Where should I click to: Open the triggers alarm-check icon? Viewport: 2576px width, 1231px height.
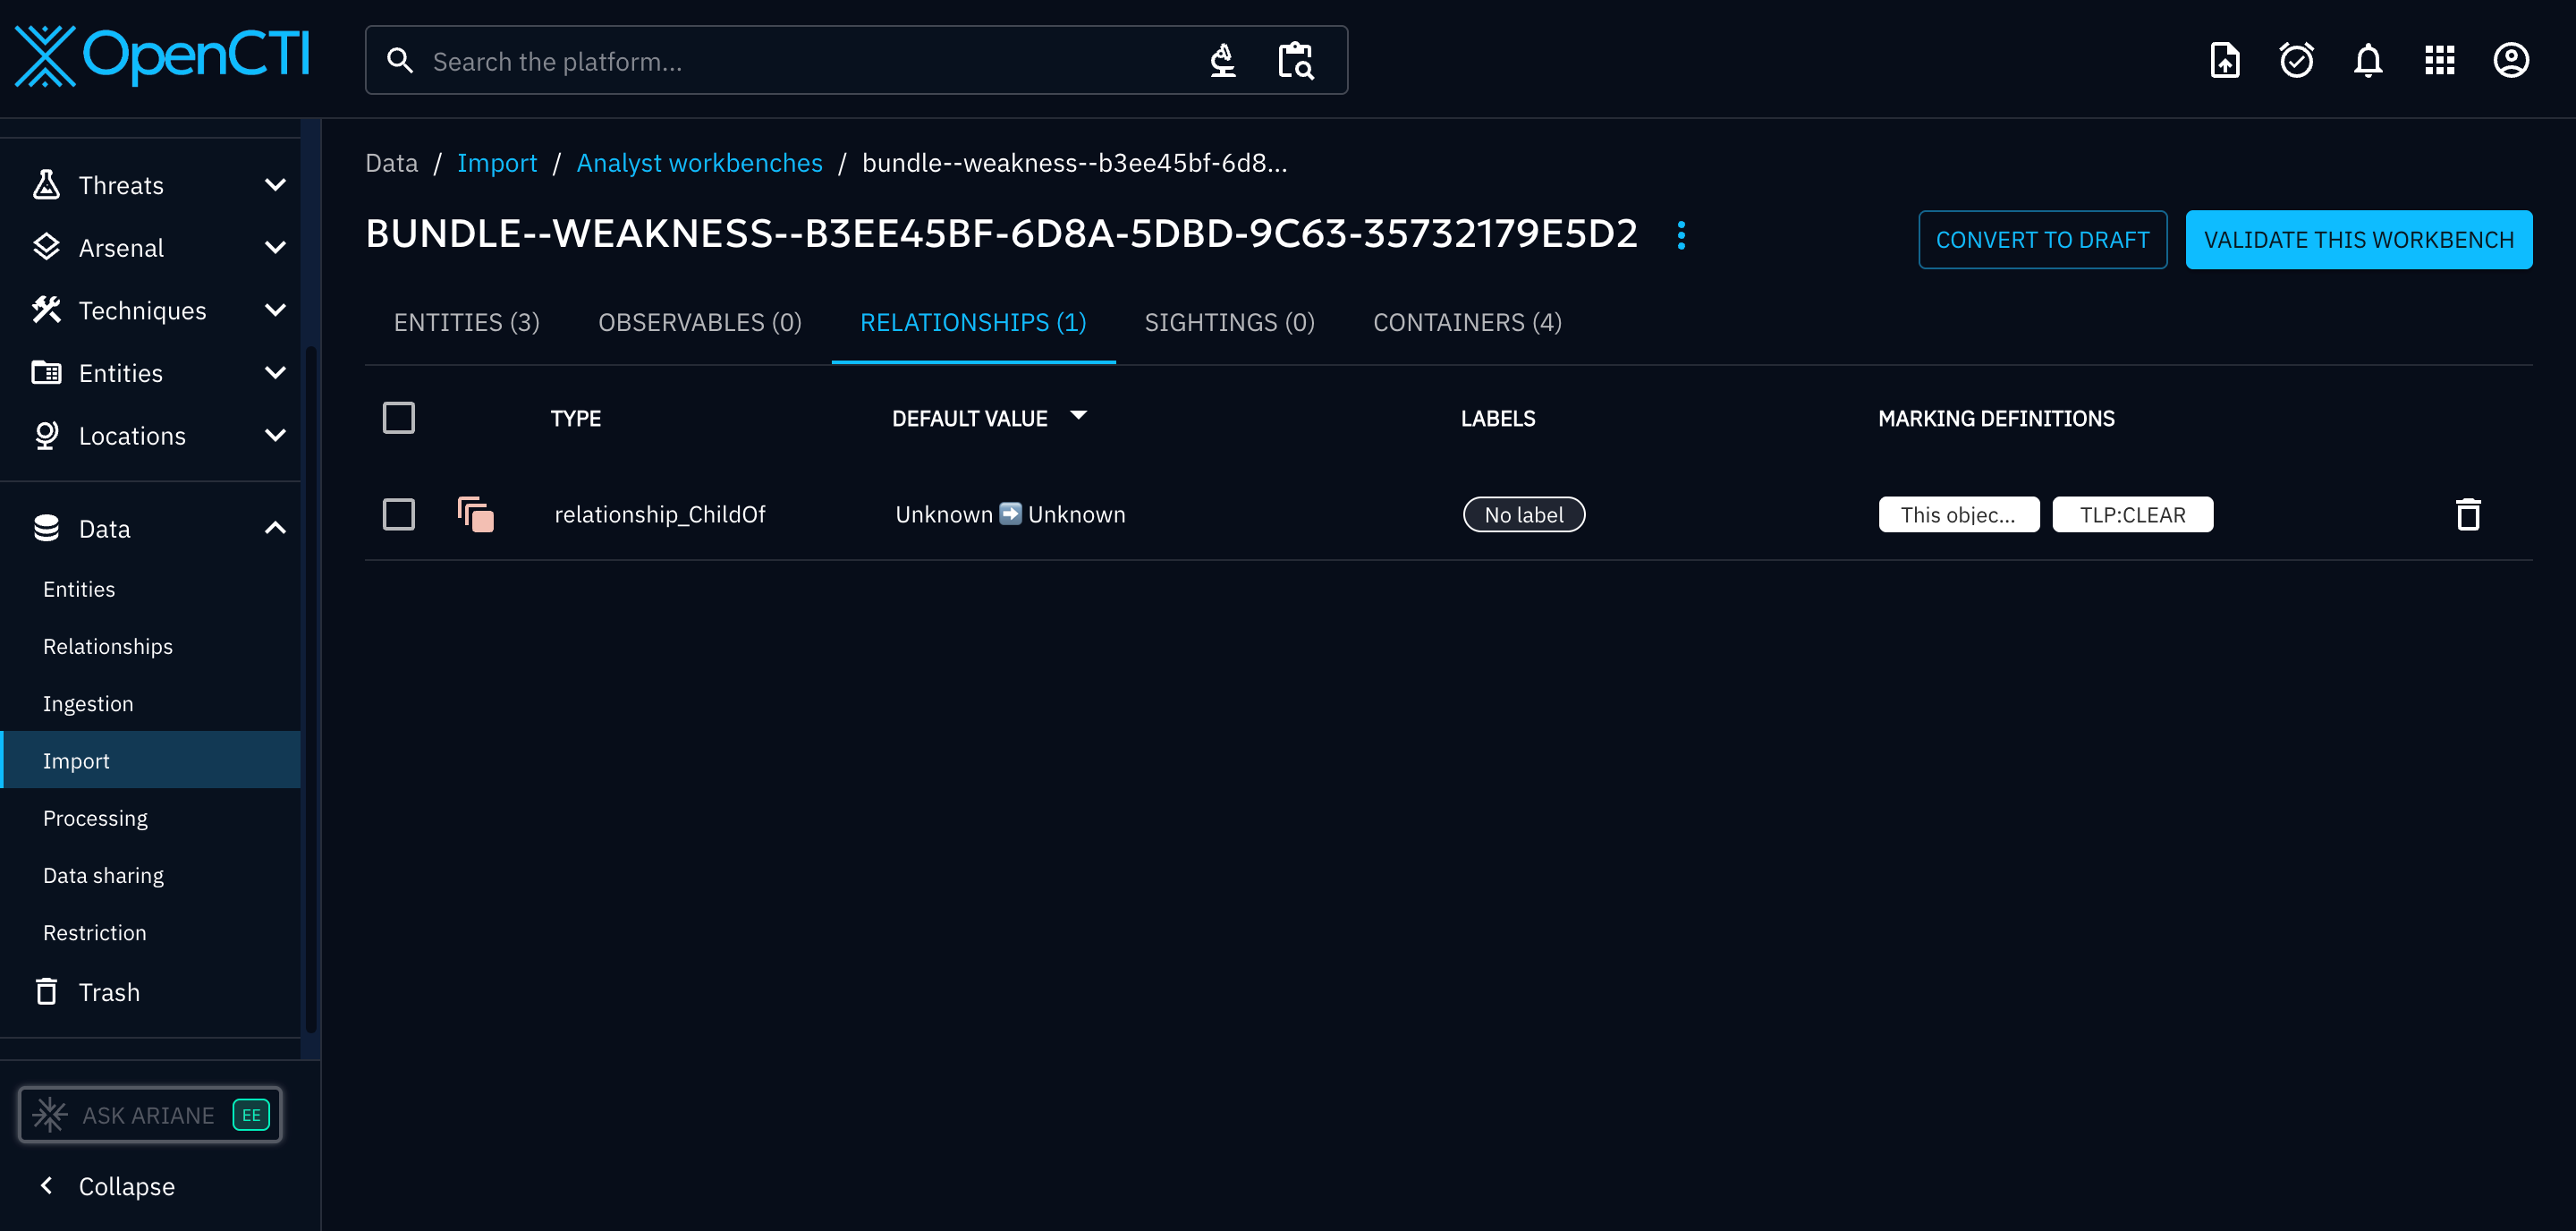click(2296, 61)
